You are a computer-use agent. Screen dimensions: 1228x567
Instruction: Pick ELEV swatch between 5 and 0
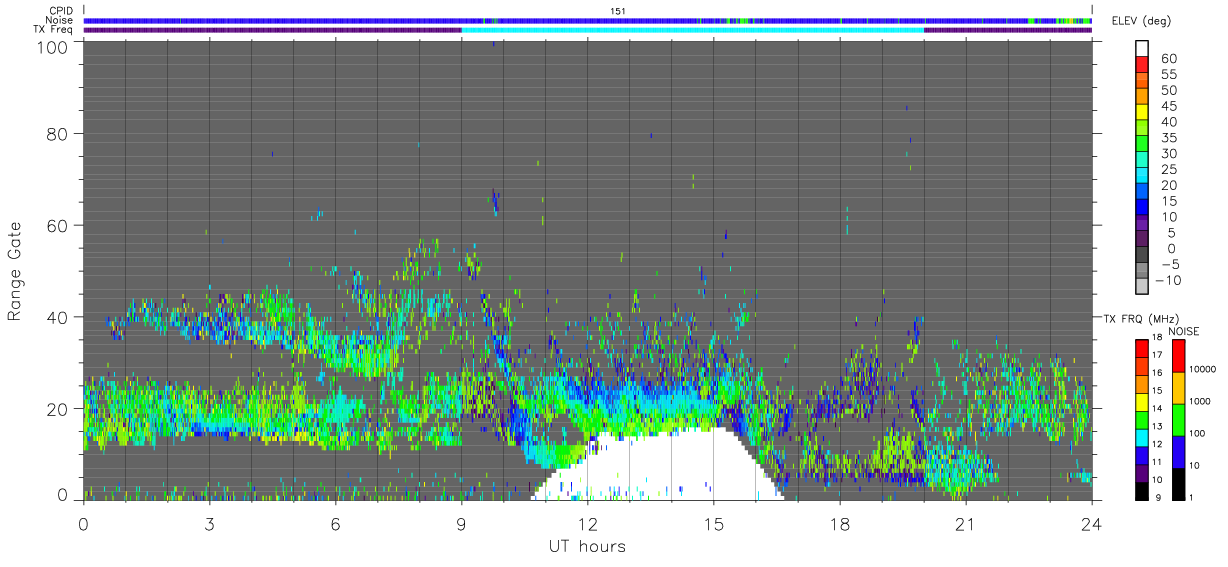coord(1142,239)
